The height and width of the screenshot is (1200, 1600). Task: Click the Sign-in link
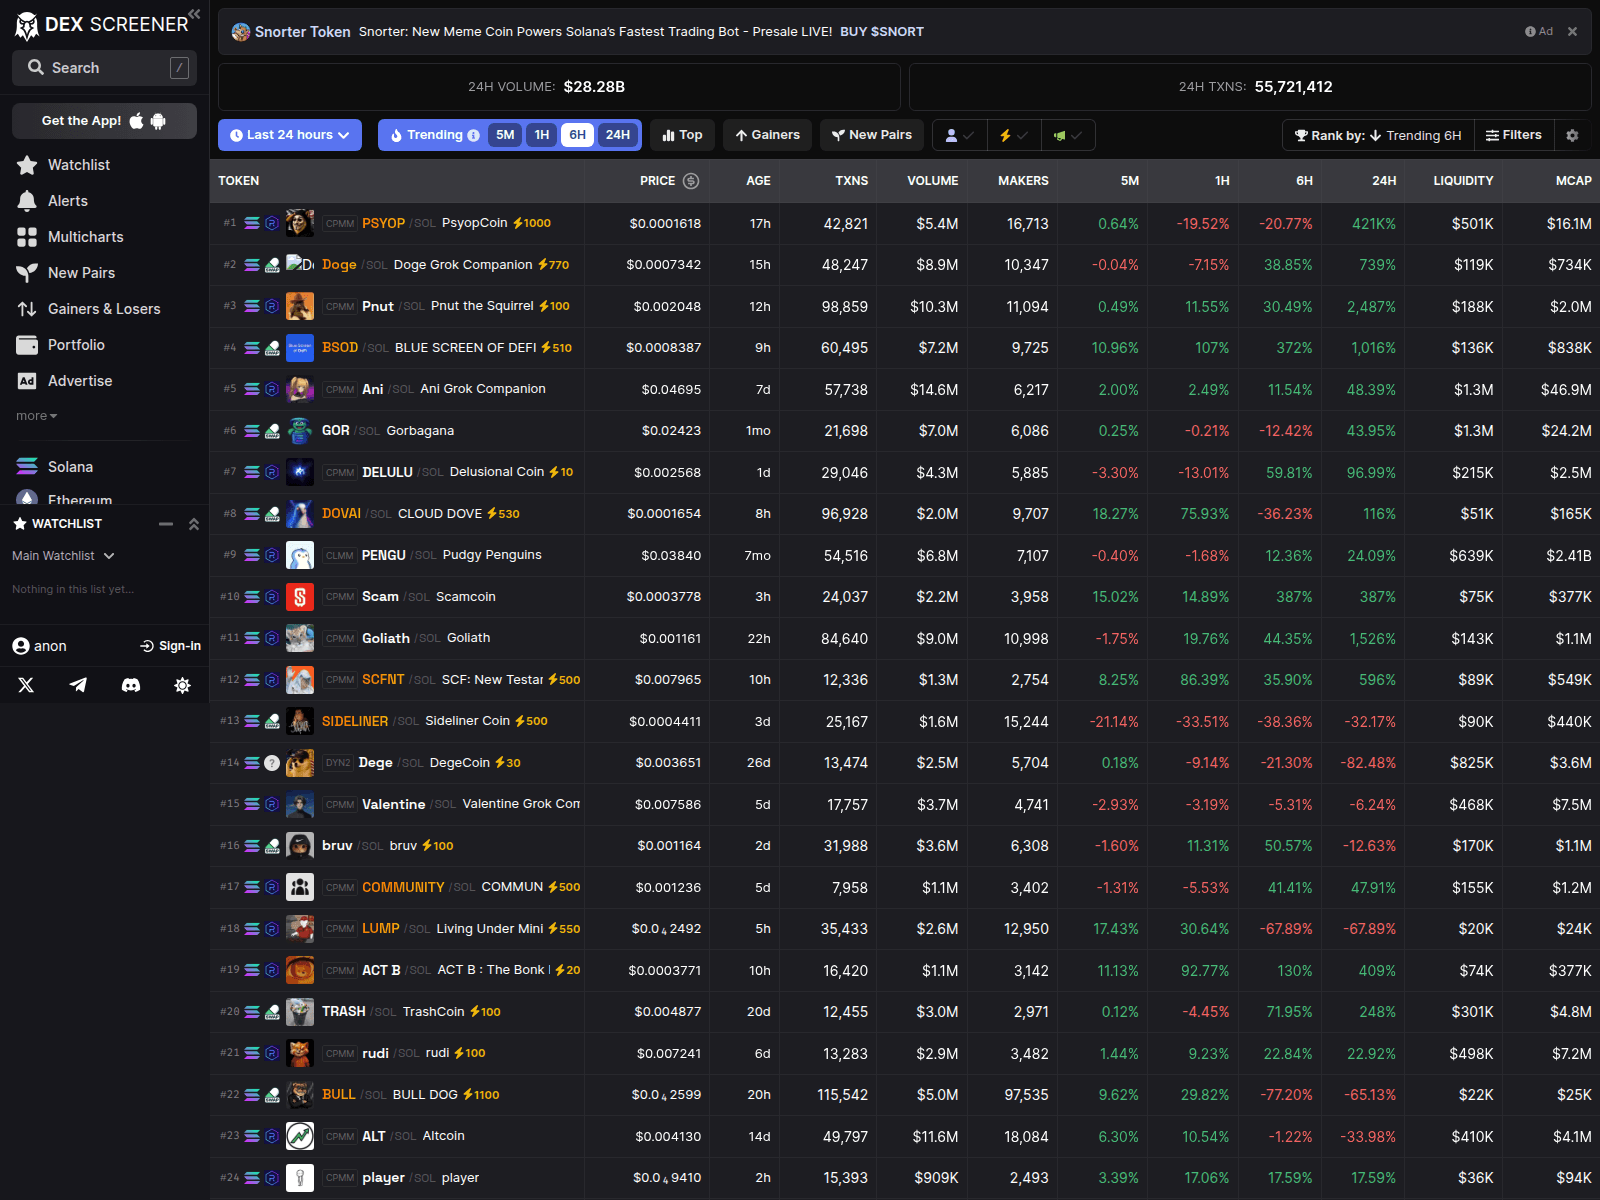[x=170, y=645]
